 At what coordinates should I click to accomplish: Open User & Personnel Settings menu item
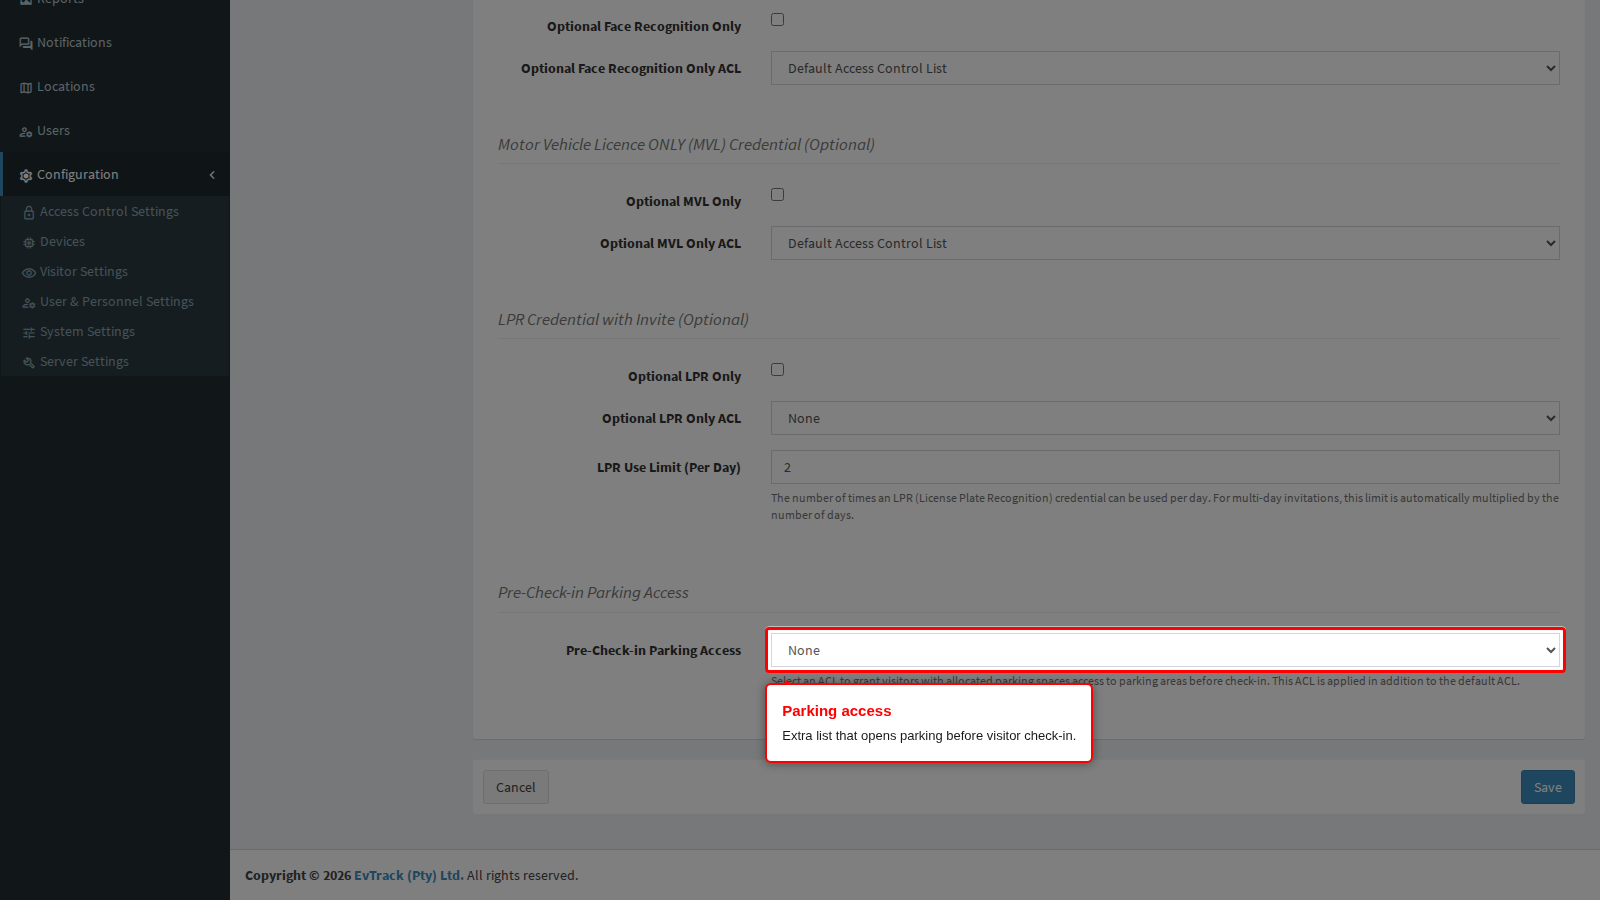tap(117, 302)
